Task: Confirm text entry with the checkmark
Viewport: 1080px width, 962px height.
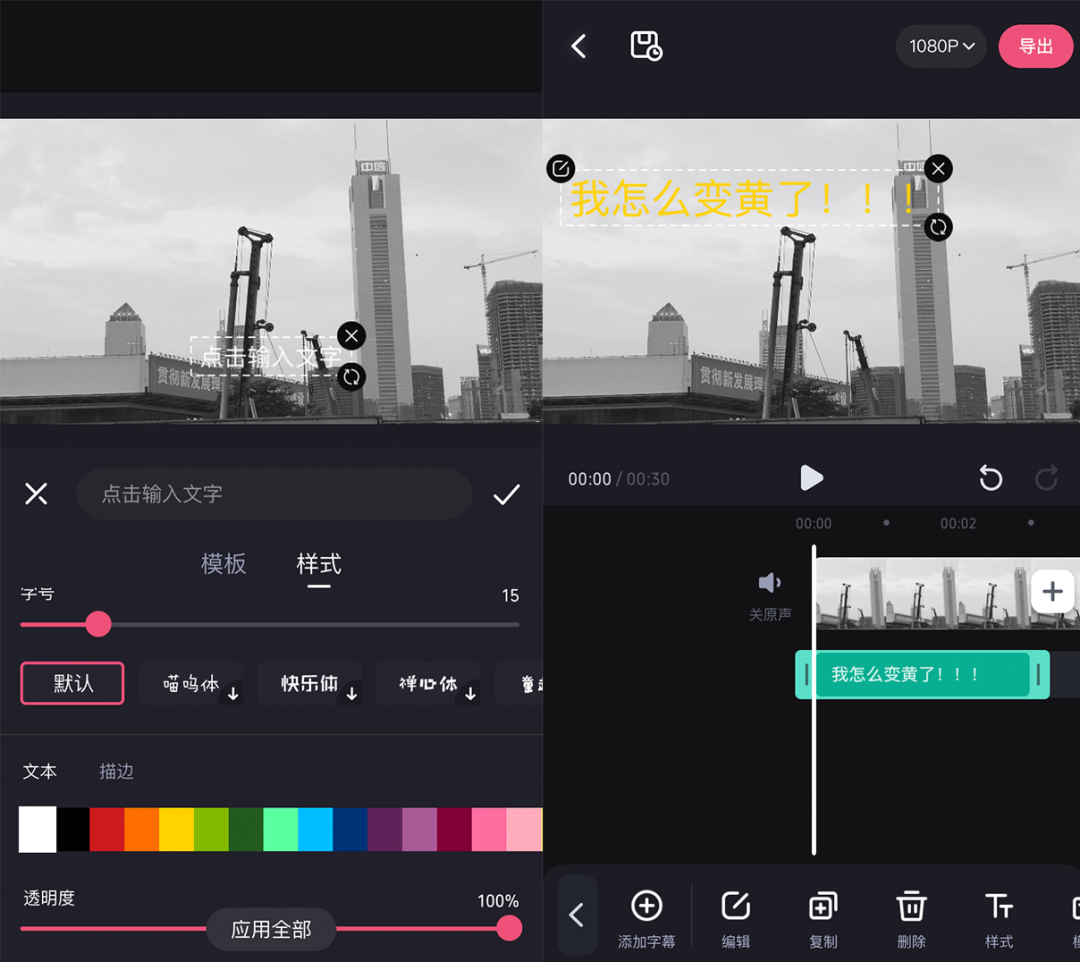Action: [x=506, y=493]
